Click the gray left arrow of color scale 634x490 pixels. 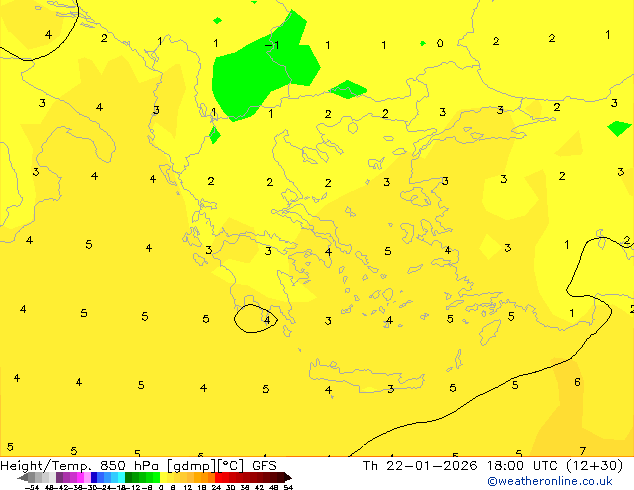coord(23,478)
